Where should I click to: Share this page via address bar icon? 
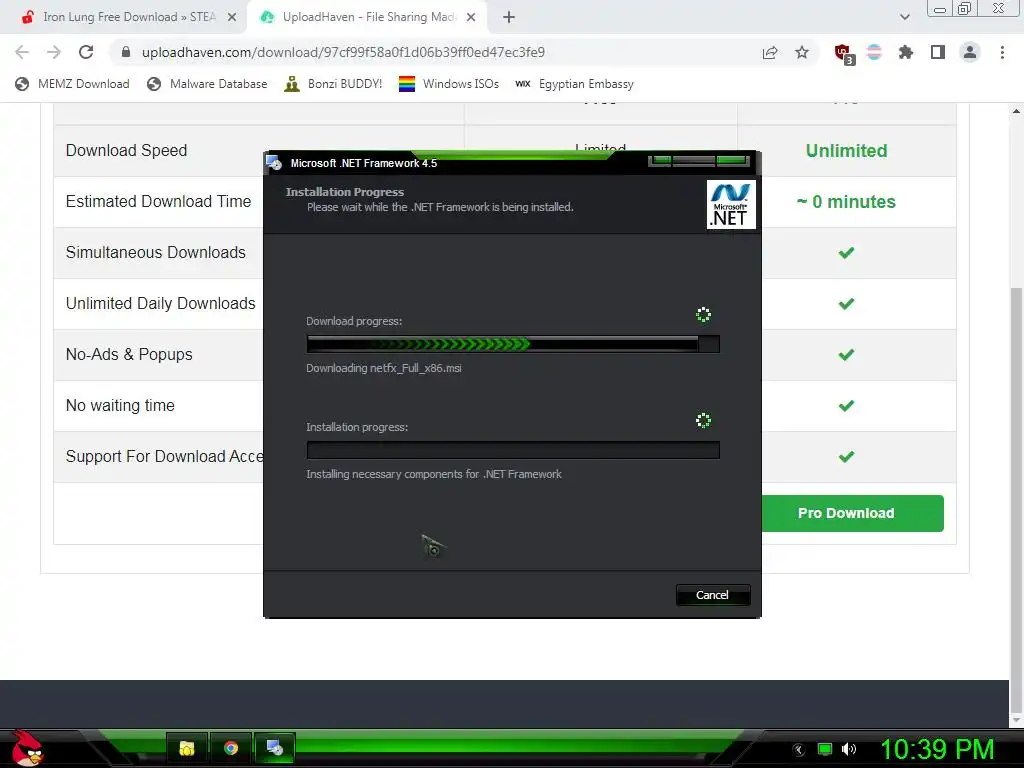click(x=770, y=52)
